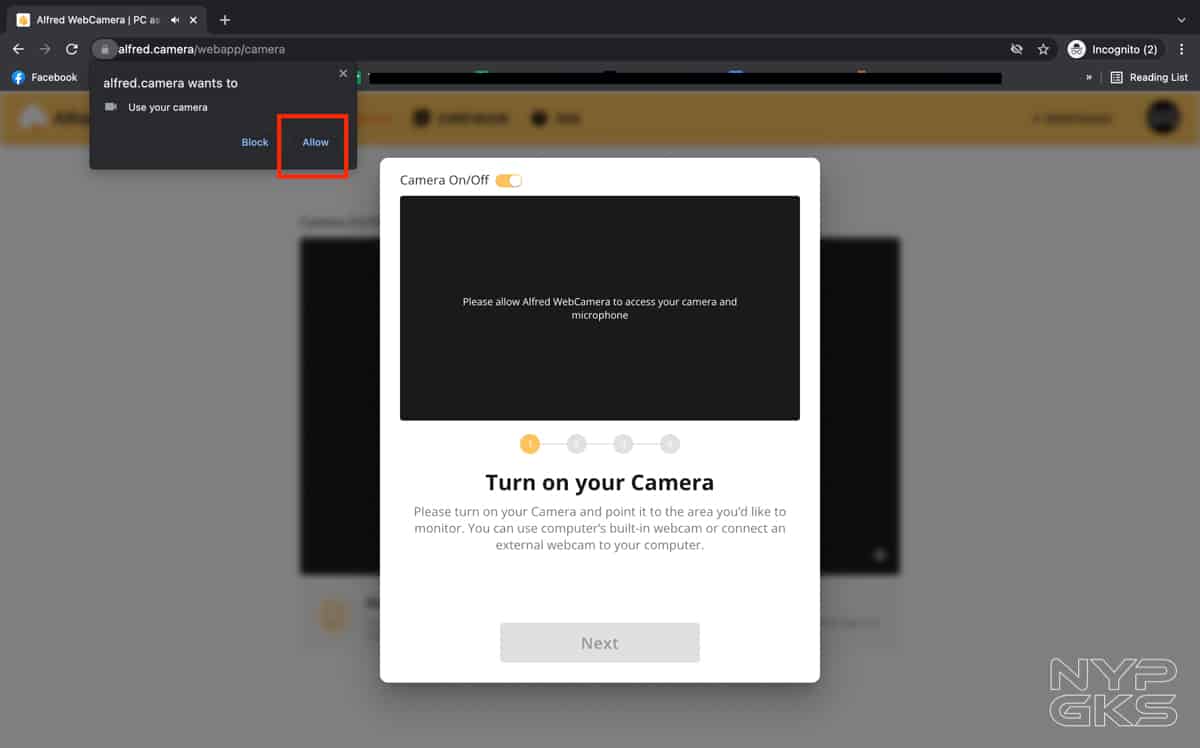Click the "Turn on your Camera" heading

tap(600, 483)
